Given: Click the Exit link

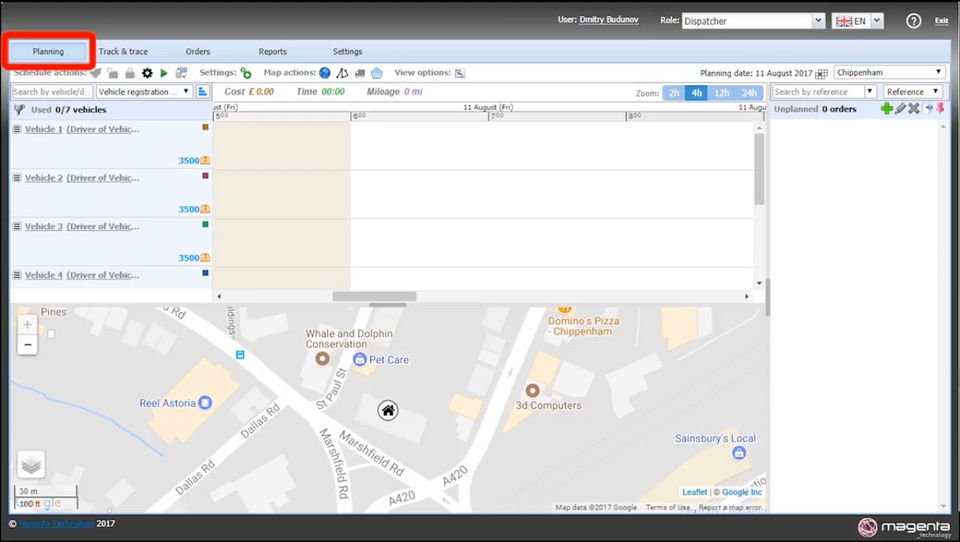Looking at the screenshot, I should coord(941,21).
